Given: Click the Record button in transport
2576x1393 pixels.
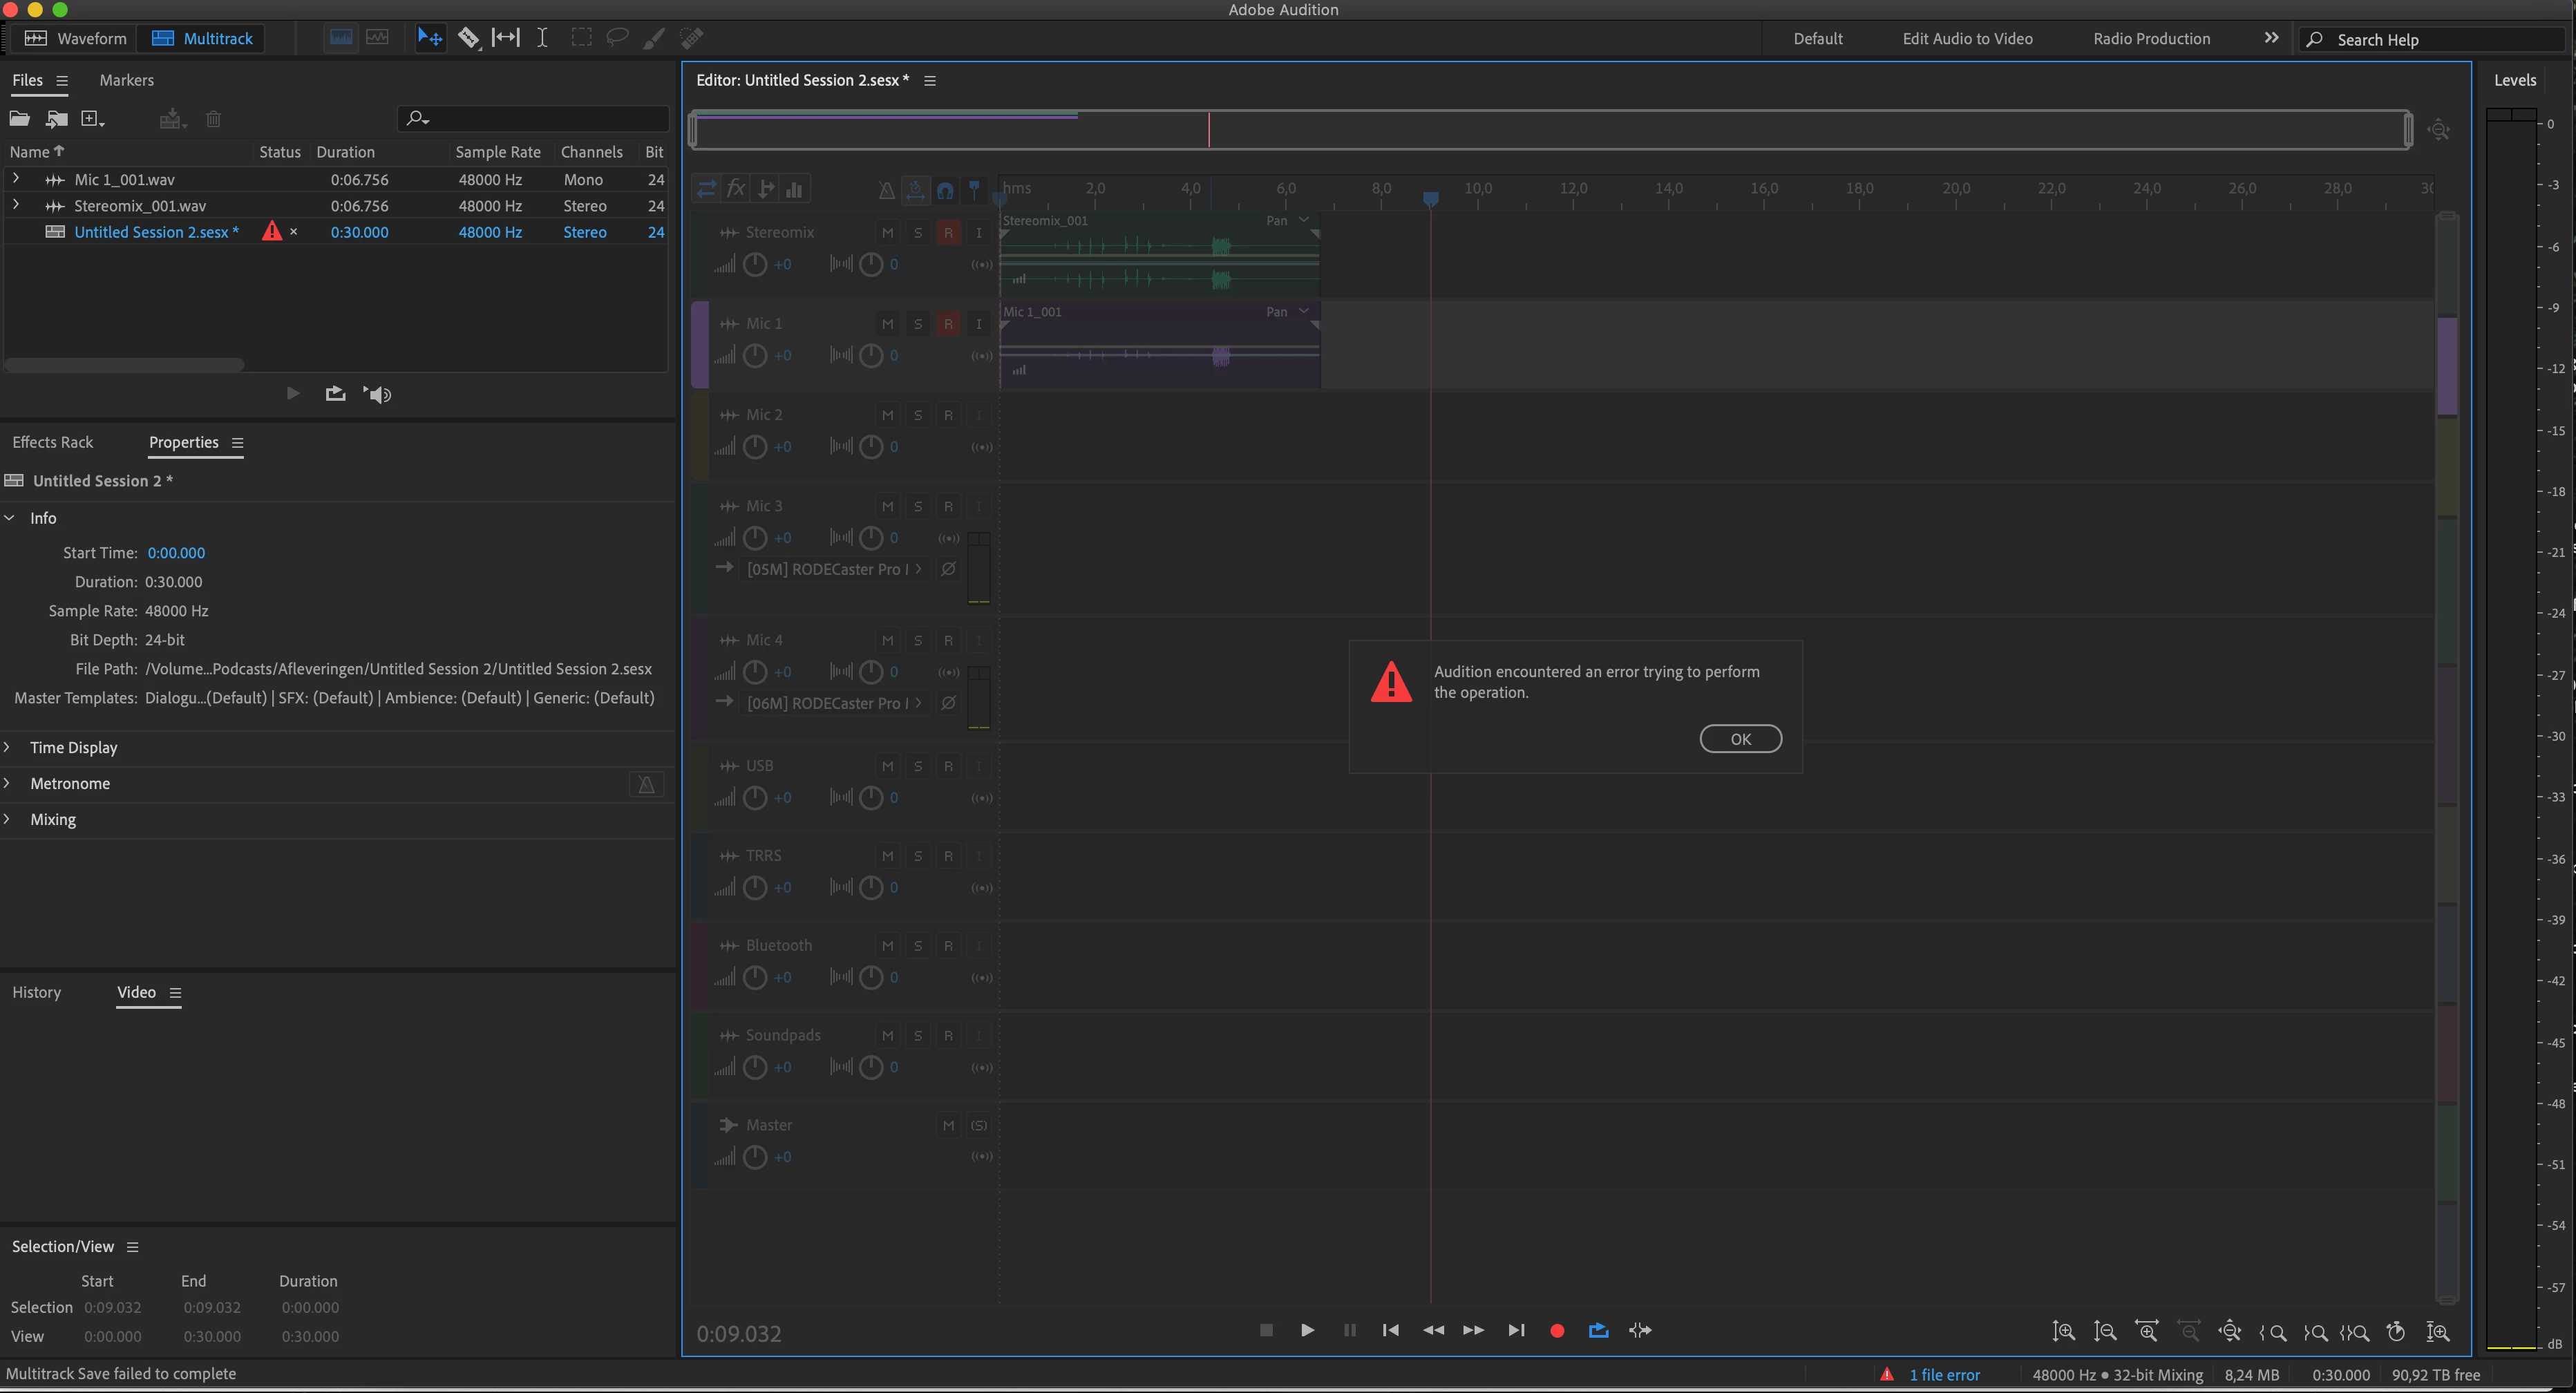Looking at the screenshot, I should pos(1556,1331).
